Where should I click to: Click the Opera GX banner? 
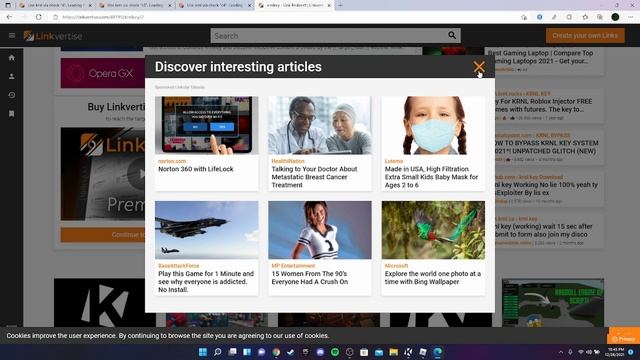(x=102, y=73)
